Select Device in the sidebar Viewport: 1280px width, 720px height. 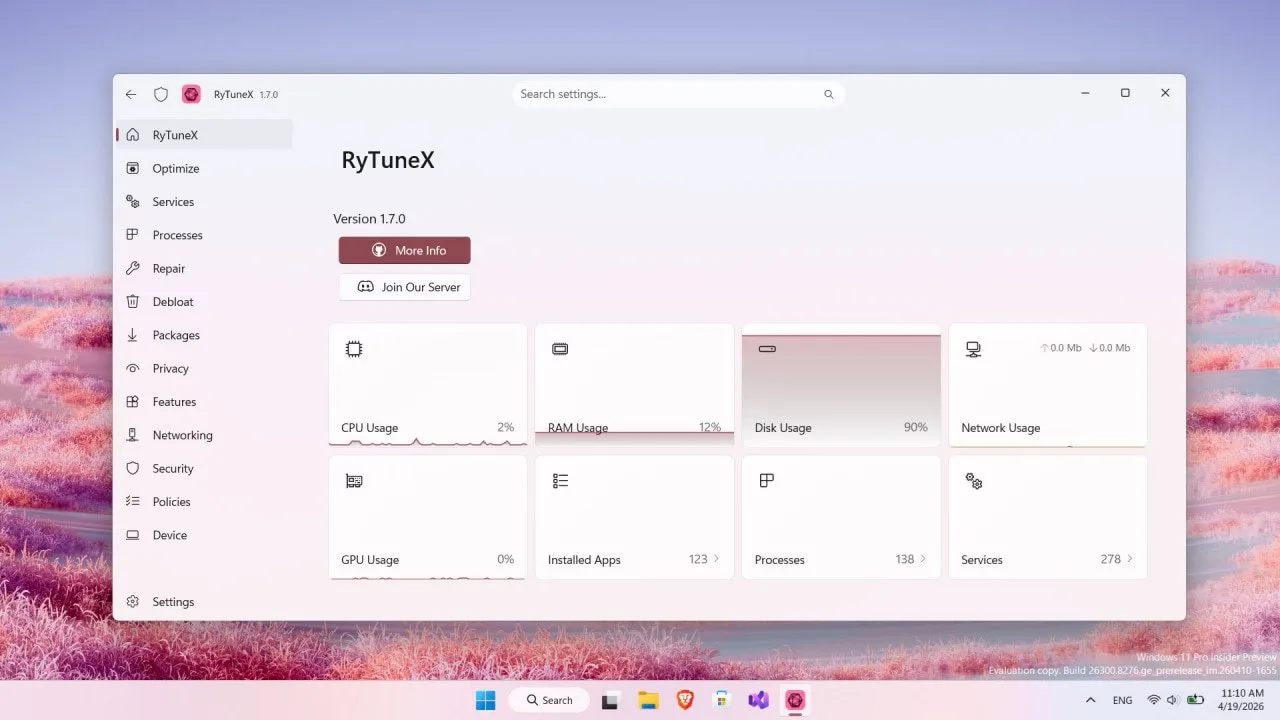pyautogui.click(x=204, y=535)
